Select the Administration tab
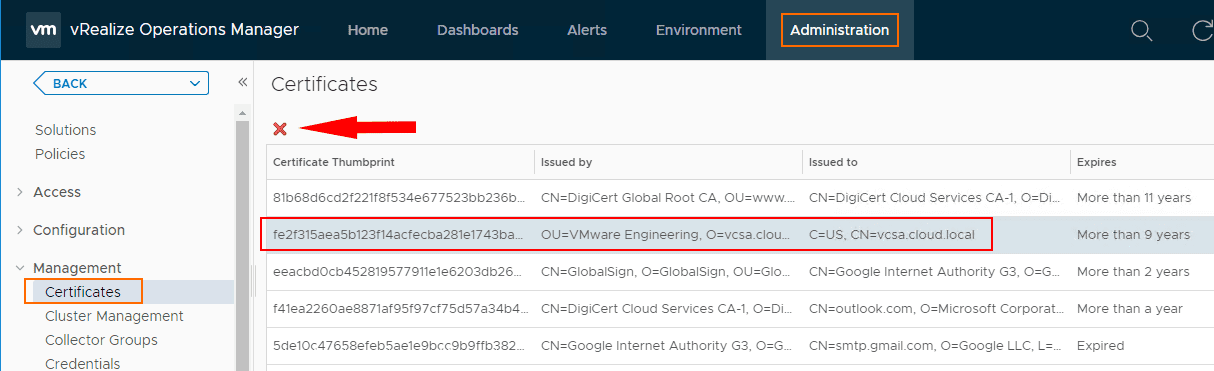This screenshot has width=1214, height=371. coord(839,30)
